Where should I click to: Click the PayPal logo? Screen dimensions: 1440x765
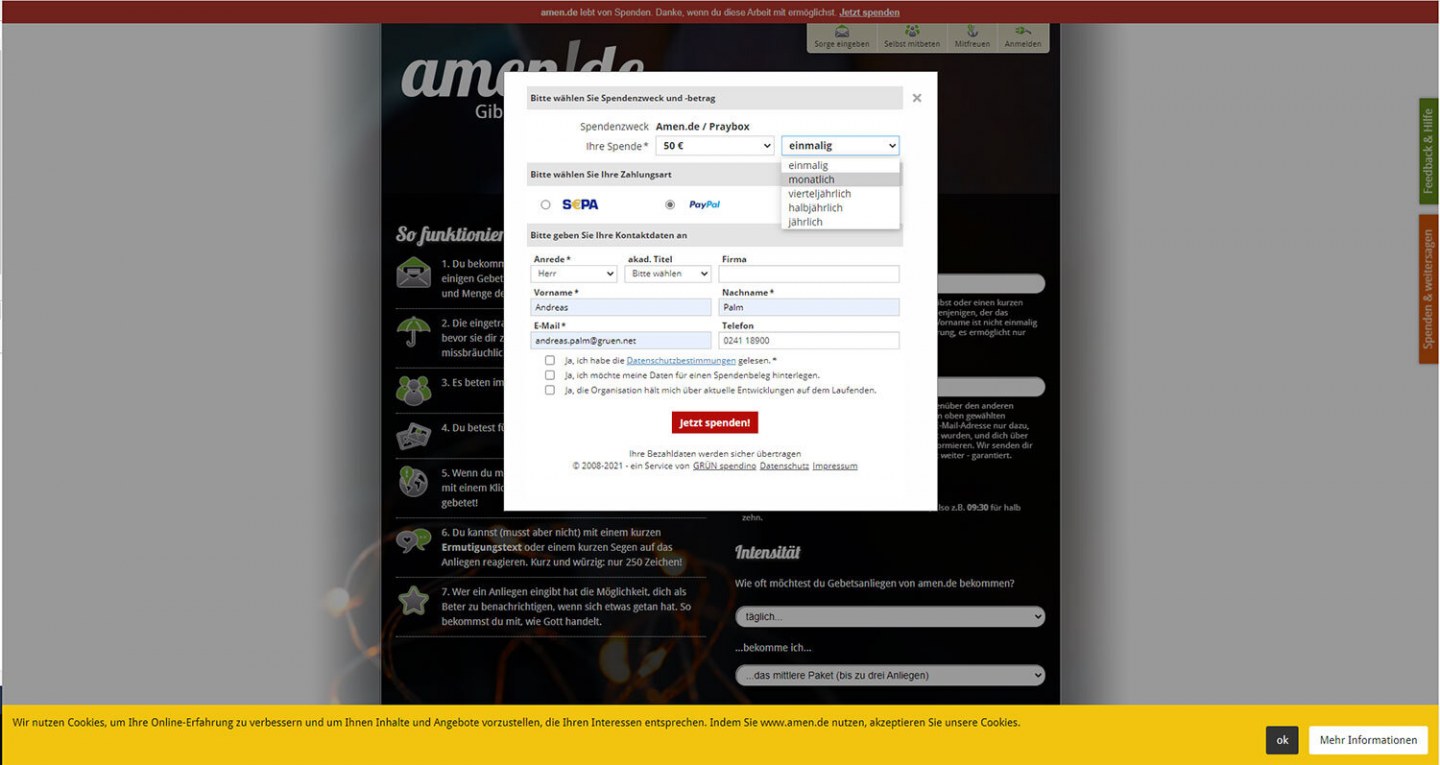(704, 204)
